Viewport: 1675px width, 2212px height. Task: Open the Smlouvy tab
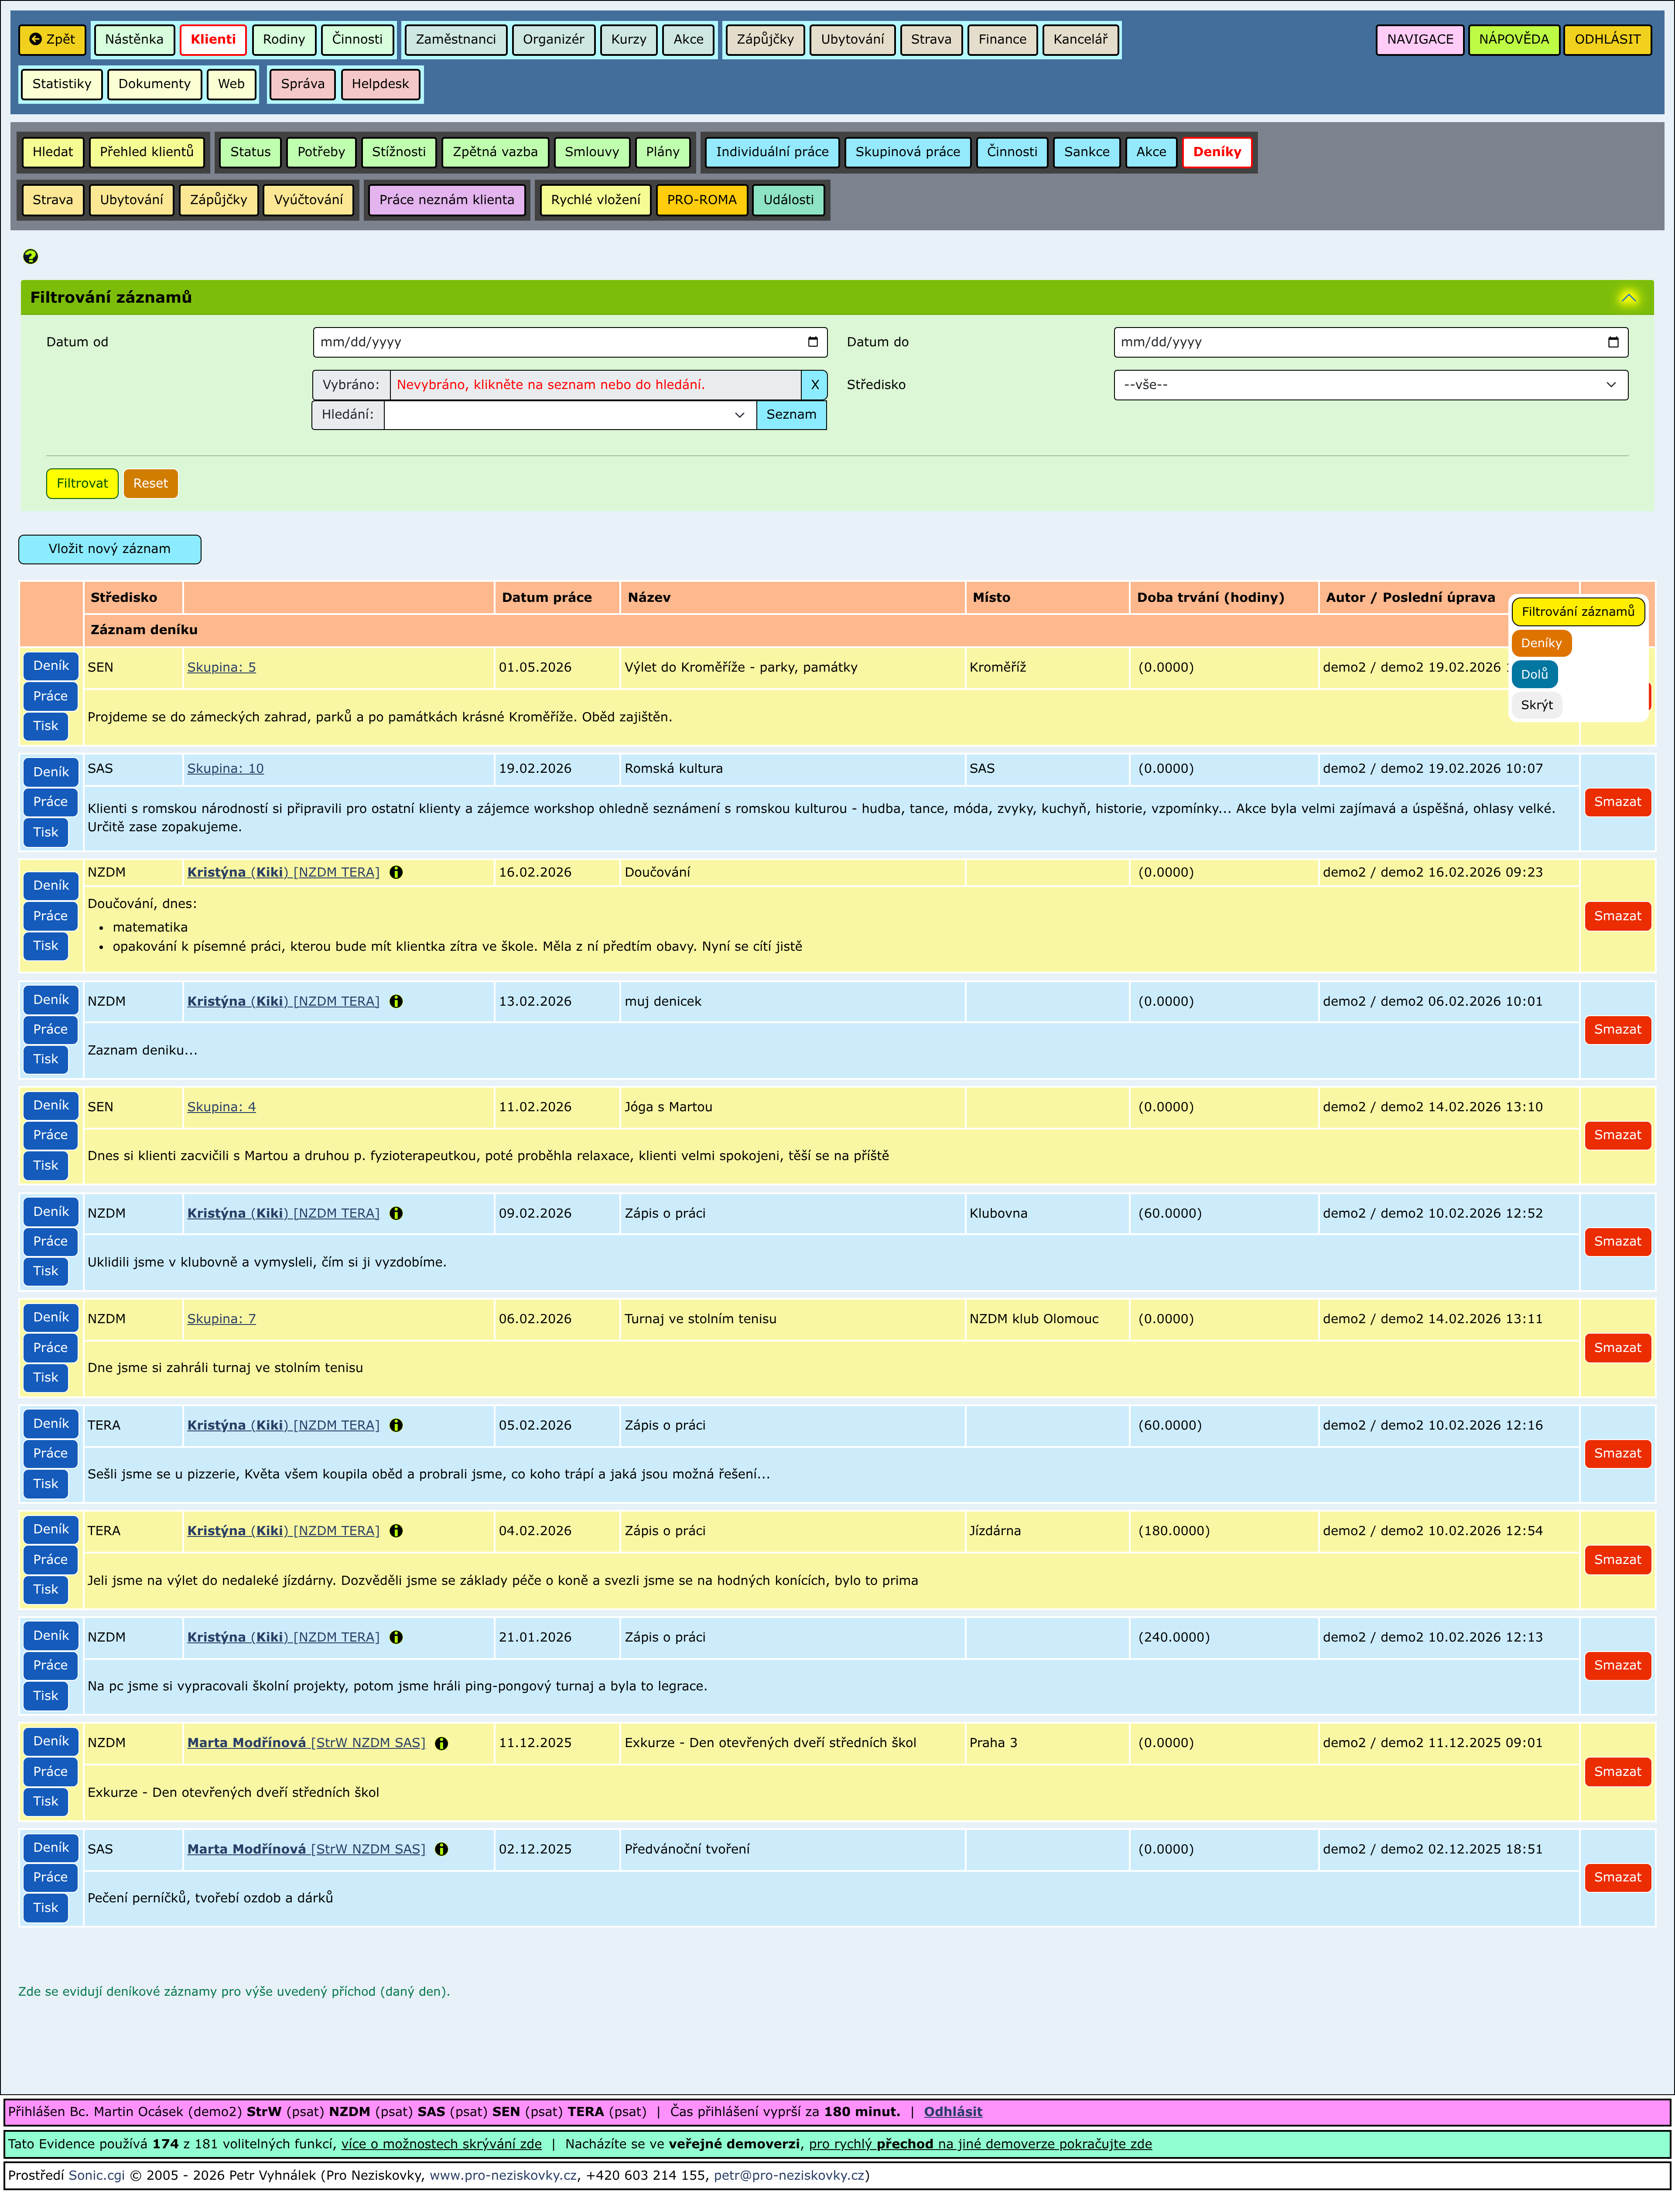tap(592, 152)
